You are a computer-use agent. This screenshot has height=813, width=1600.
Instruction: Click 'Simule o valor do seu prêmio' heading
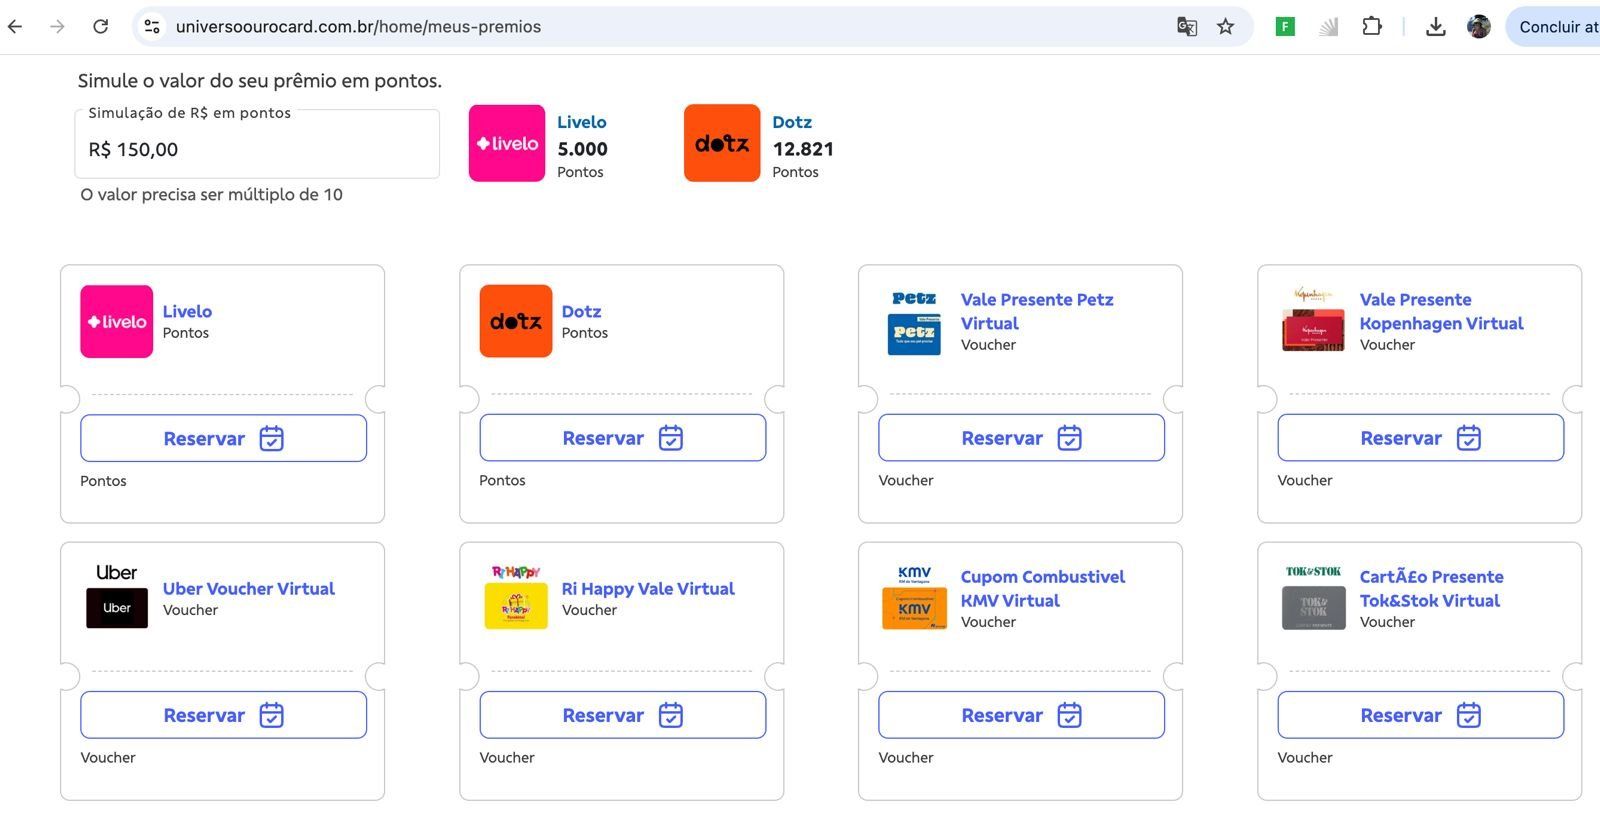click(260, 81)
